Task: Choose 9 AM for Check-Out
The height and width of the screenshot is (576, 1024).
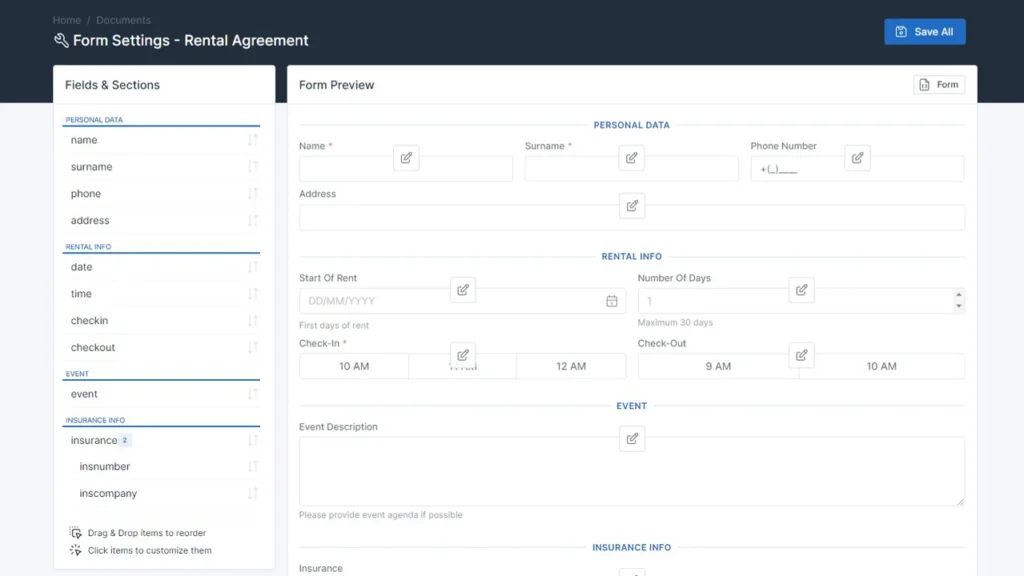Action: pos(718,366)
